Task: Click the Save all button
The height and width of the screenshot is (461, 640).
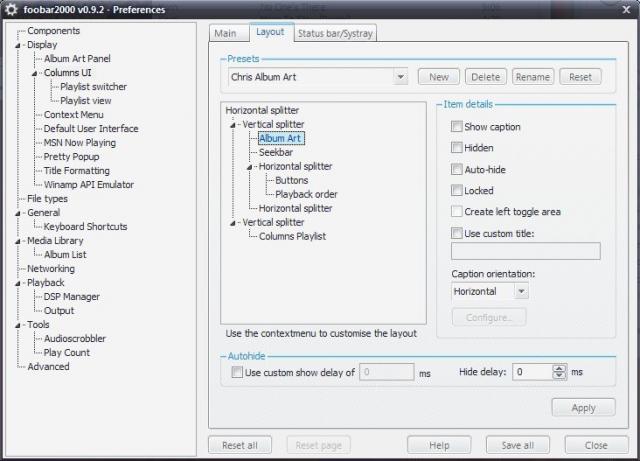Action: click(x=518, y=445)
